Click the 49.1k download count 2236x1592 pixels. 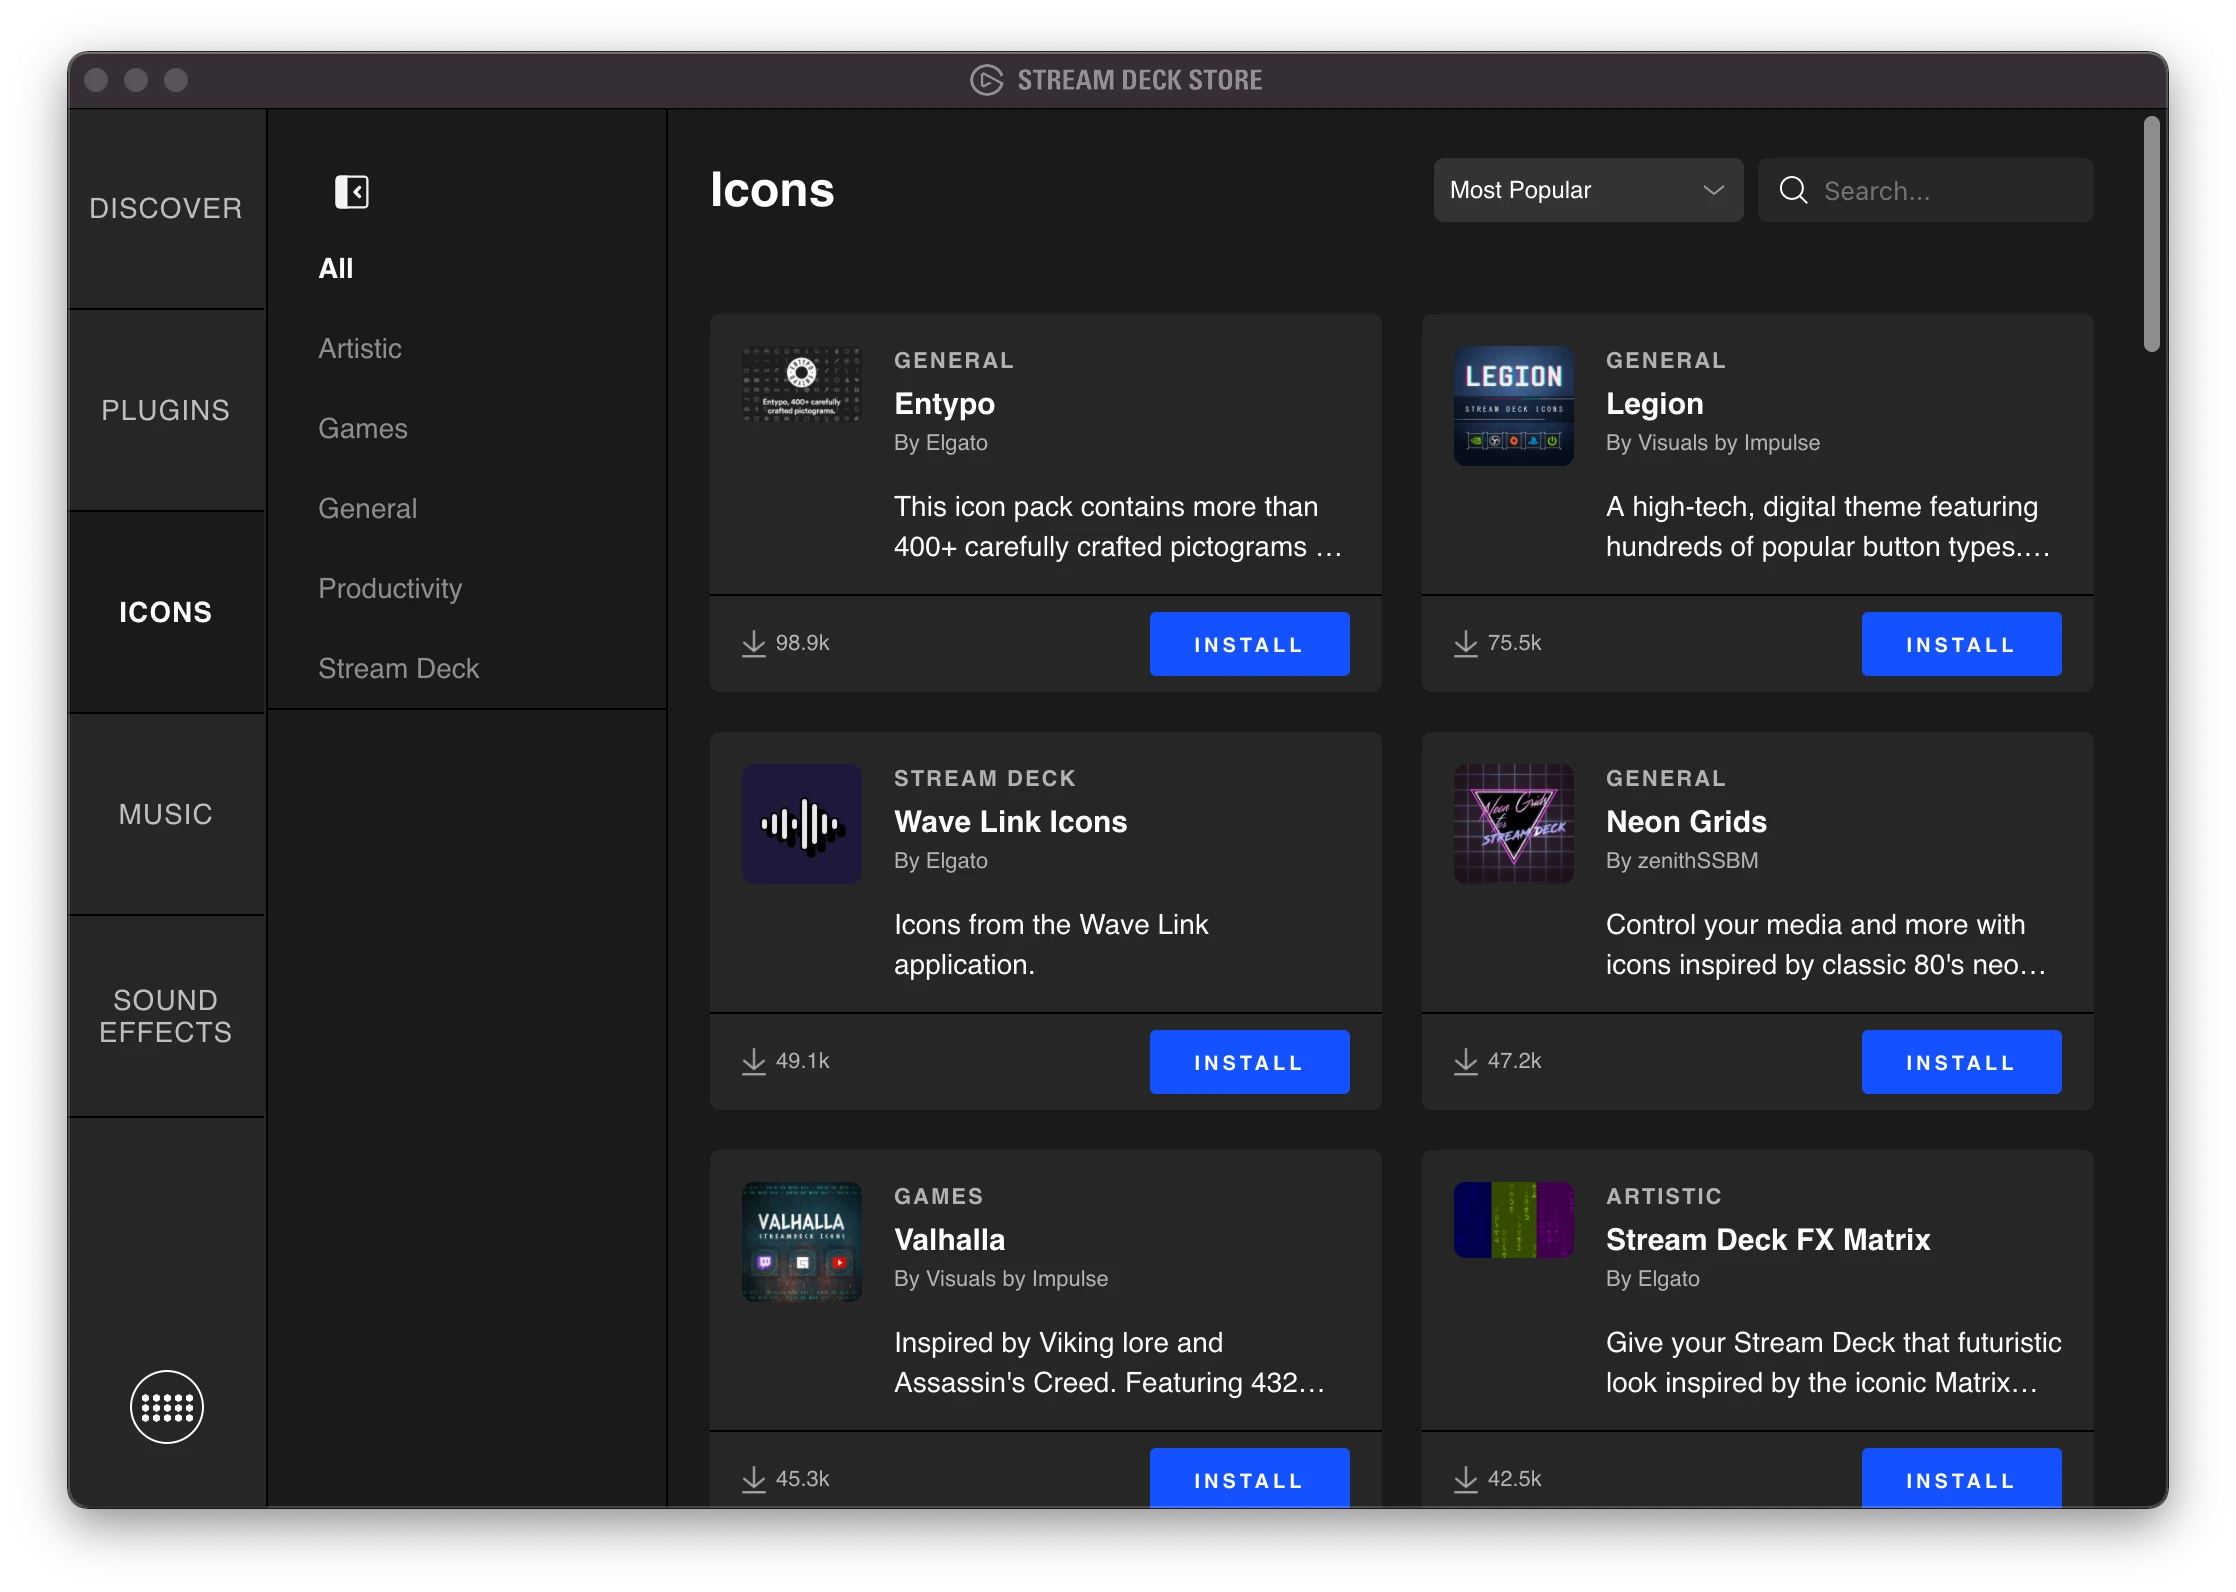pos(803,1061)
